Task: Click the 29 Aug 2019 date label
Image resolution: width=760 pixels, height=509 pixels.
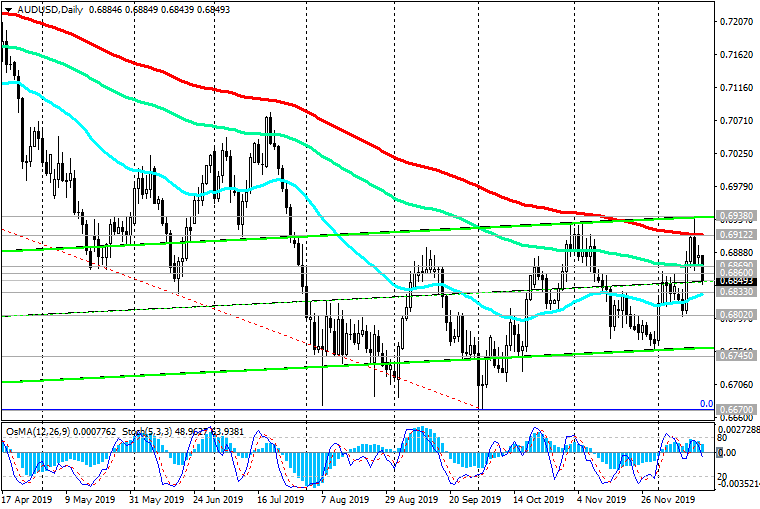Action: click(412, 499)
